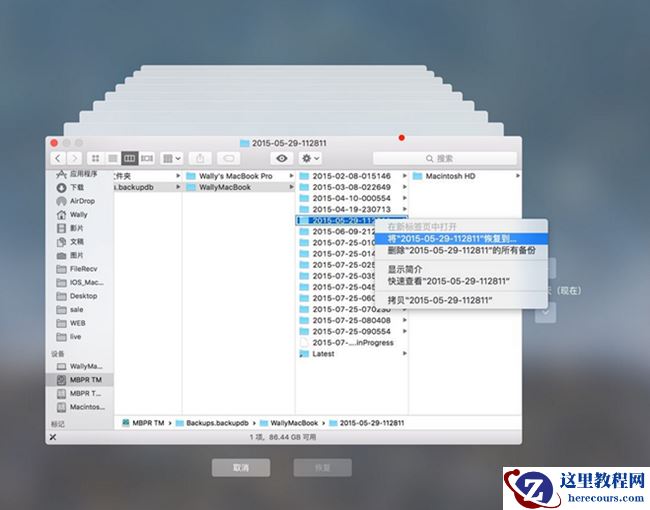Open the sale folder in sidebar
Viewport: 650px width, 510px height.
tap(79, 310)
